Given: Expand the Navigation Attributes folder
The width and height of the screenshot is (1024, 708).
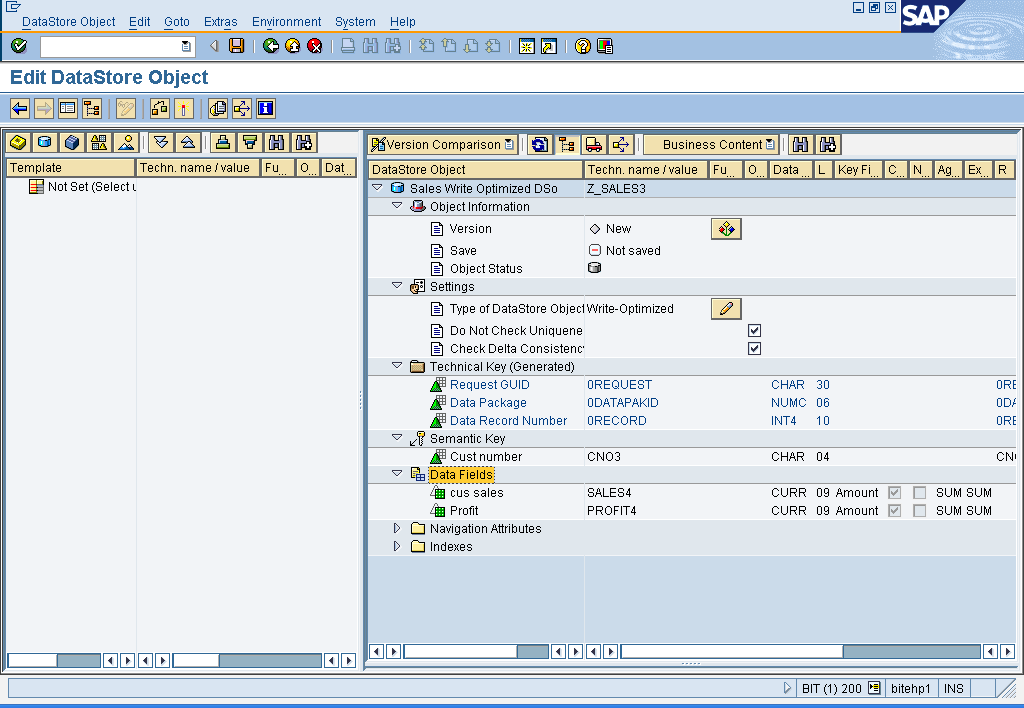Looking at the screenshot, I should (x=396, y=528).
